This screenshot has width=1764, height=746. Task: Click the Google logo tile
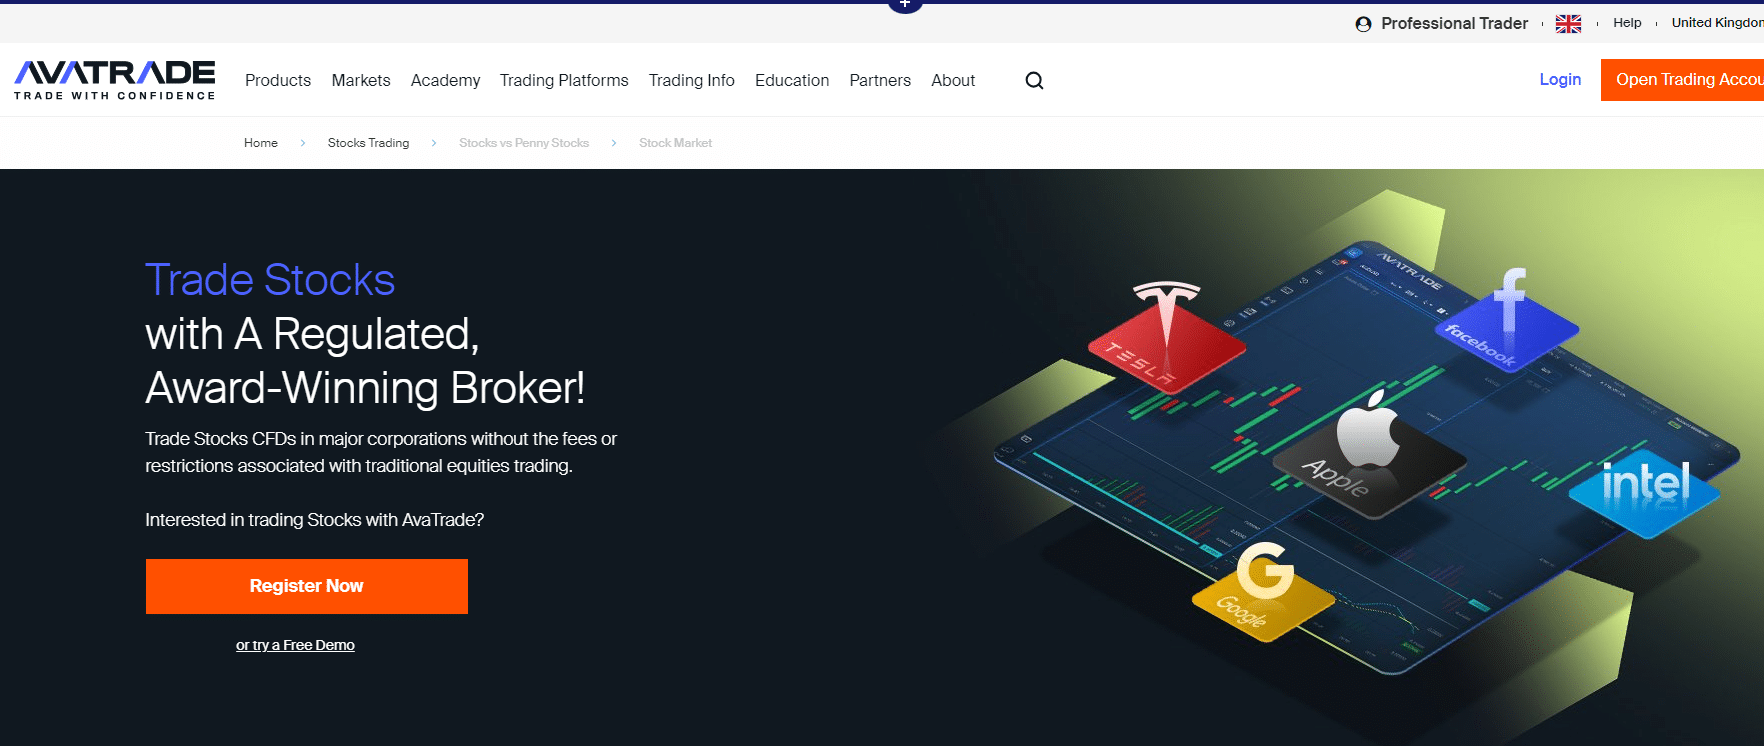(x=1263, y=592)
